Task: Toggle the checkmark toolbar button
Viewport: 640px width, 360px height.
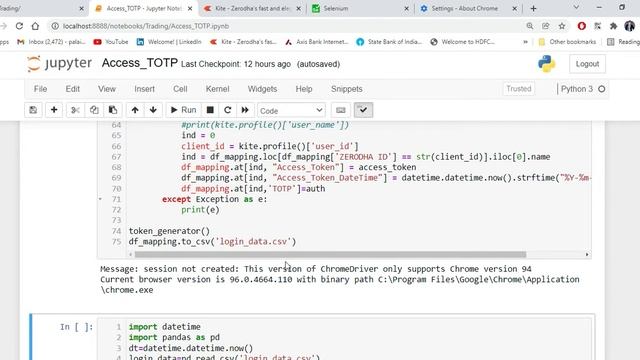Action: [x=363, y=110]
